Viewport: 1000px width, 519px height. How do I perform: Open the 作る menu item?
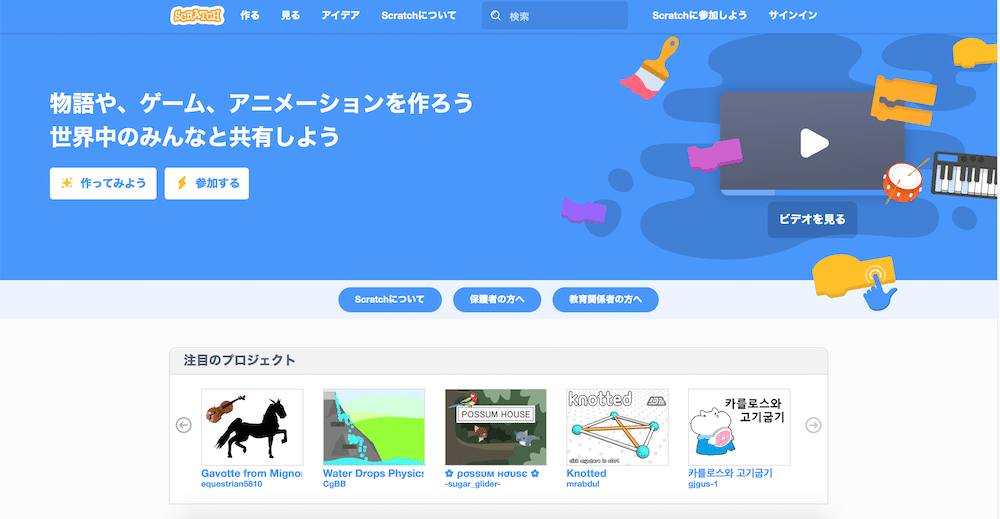pyautogui.click(x=250, y=15)
